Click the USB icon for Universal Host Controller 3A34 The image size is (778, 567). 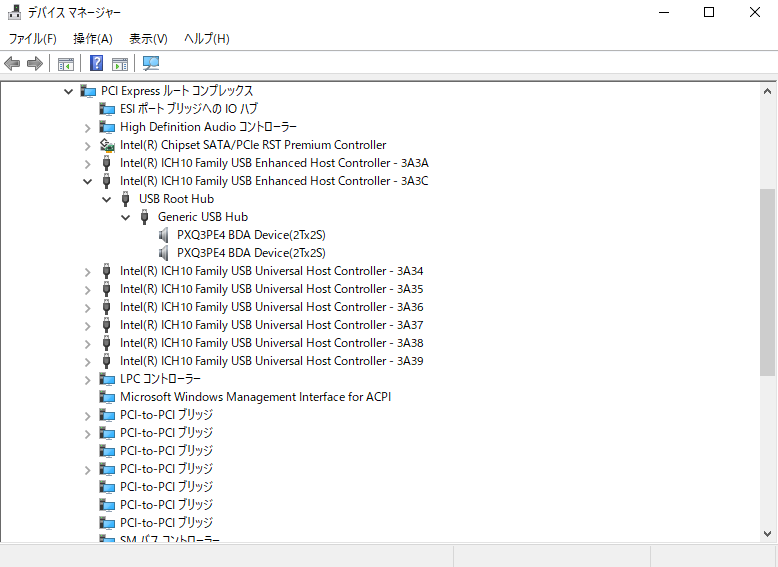point(106,271)
